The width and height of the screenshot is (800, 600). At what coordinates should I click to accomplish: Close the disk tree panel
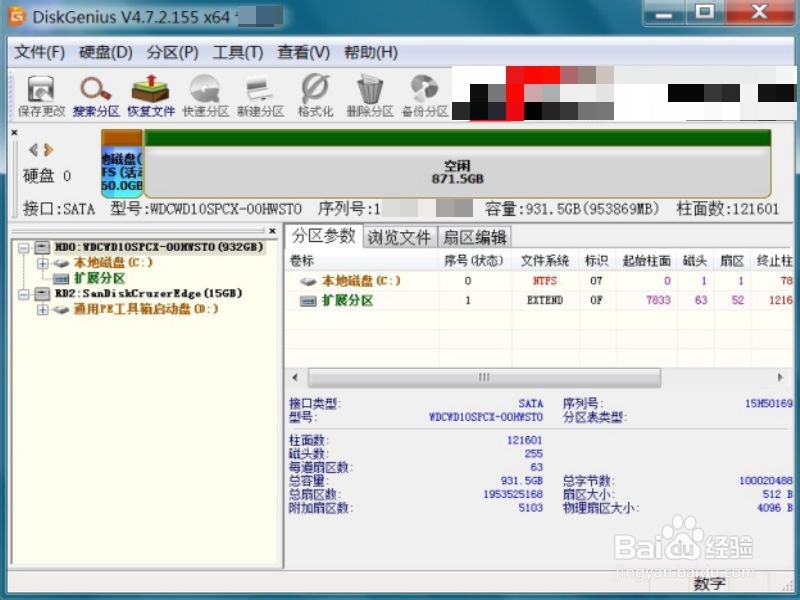[272, 231]
